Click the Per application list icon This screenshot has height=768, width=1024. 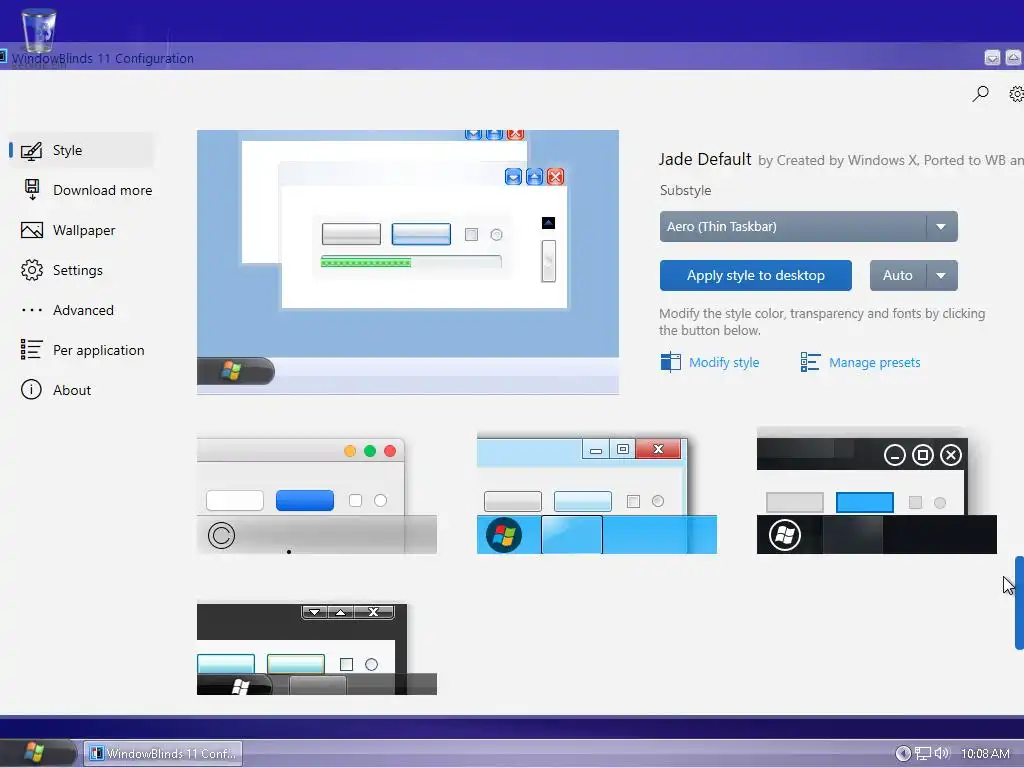pos(31,350)
